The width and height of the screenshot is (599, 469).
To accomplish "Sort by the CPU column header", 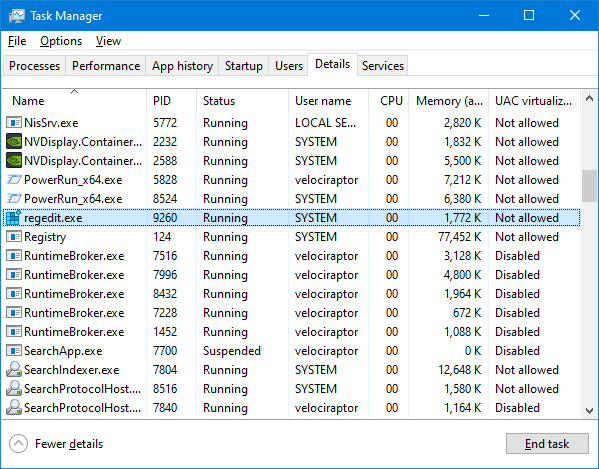I will 389,101.
